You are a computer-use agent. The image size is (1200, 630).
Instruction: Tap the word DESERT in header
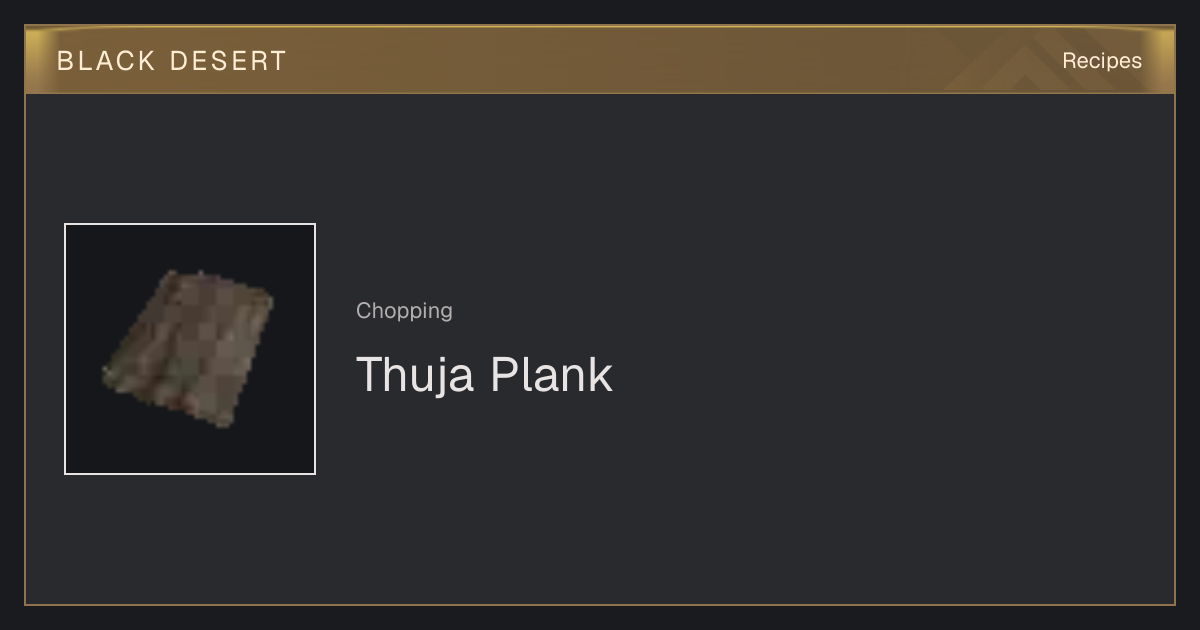click(x=228, y=61)
